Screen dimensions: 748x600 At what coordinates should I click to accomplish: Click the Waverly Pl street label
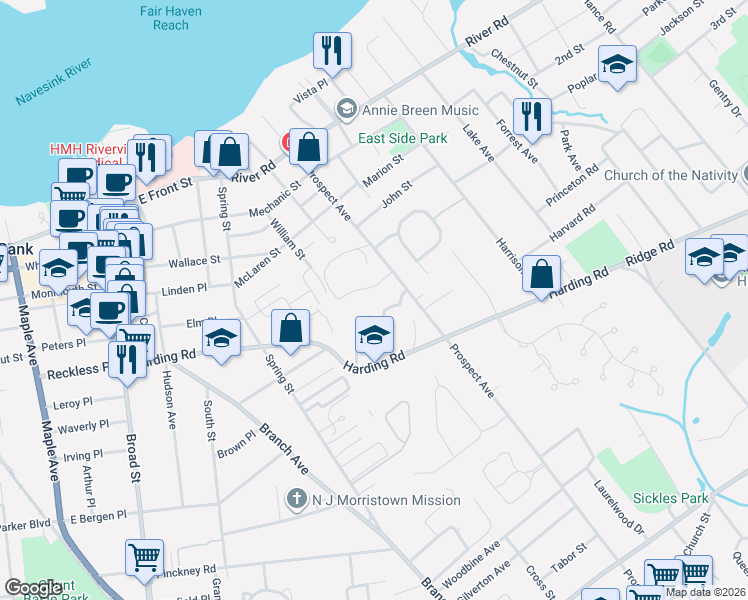click(x=83, y=426)
